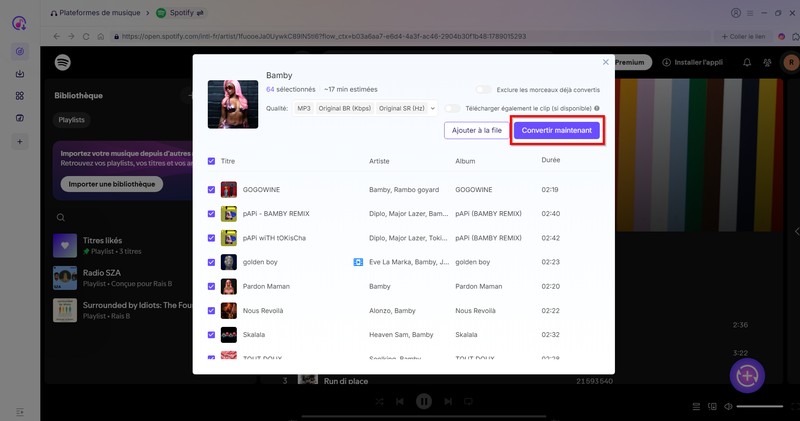Image resolution: width=800 pixels, height=421 pixels.
Task: Click the Bamby artist cover thumbnail
Action: pyautogui.click(x=233, y=104)
